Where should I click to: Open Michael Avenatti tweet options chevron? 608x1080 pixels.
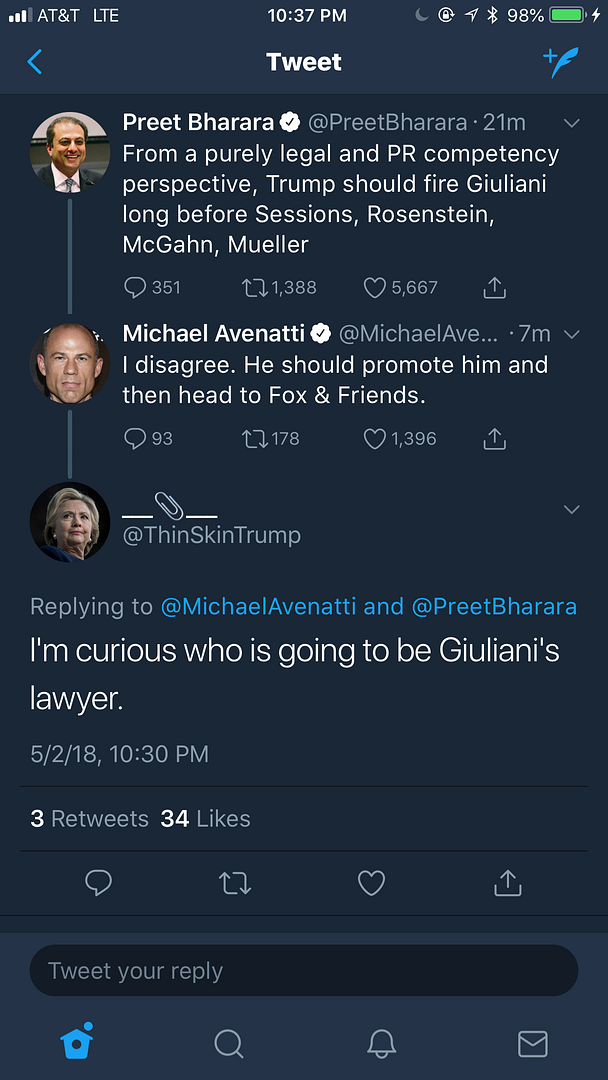click(572, 334)
